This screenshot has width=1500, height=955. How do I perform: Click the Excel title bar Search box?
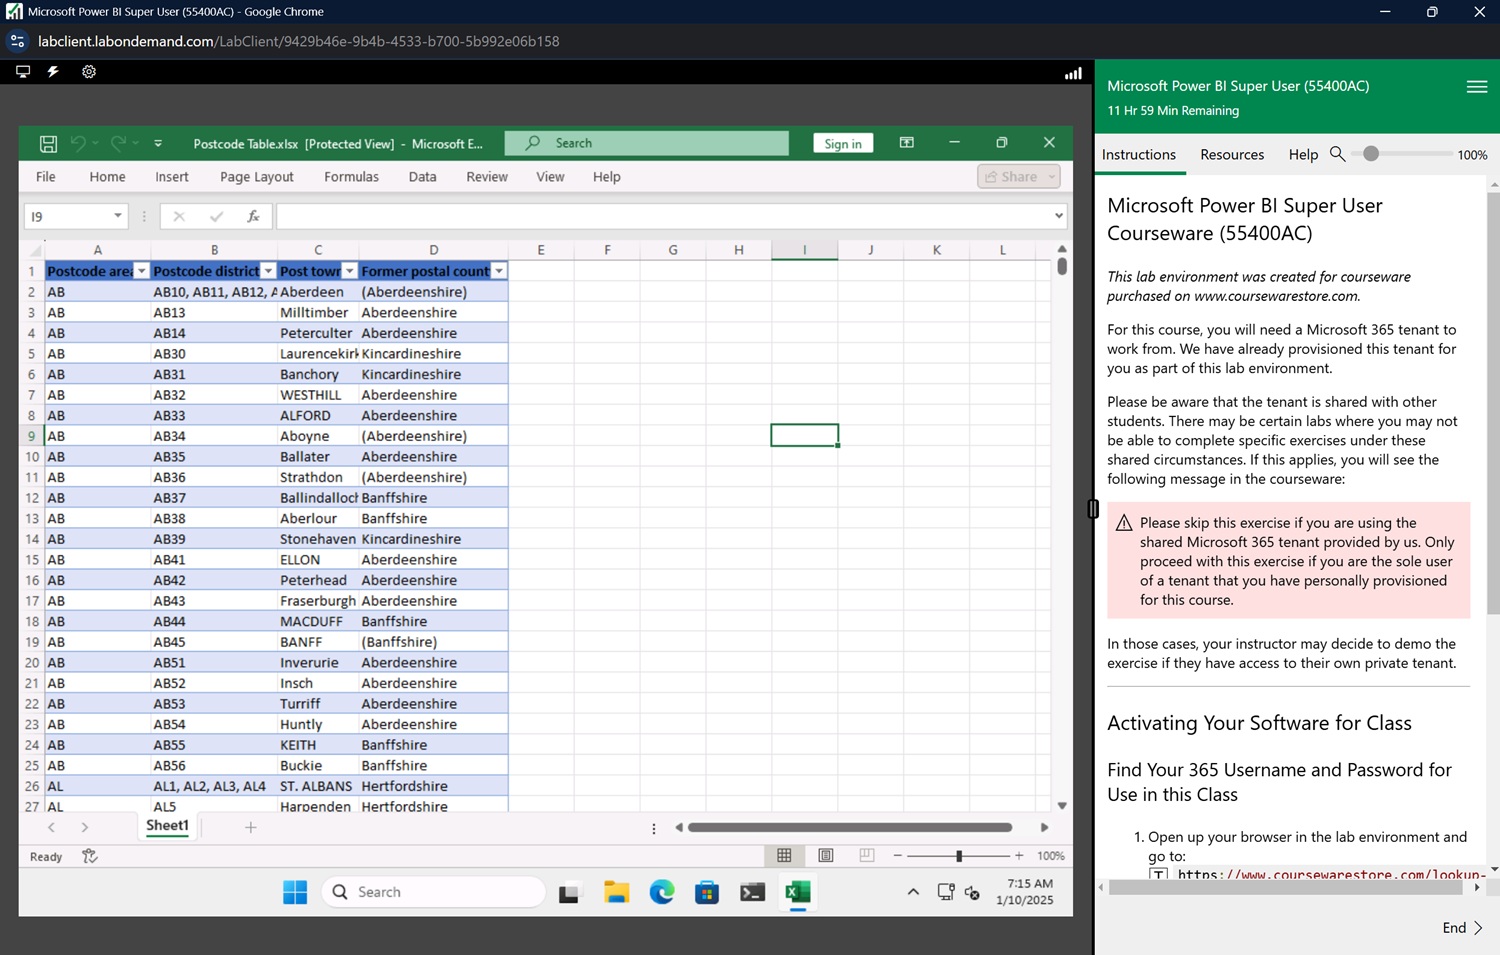click(x=646, y=143)
